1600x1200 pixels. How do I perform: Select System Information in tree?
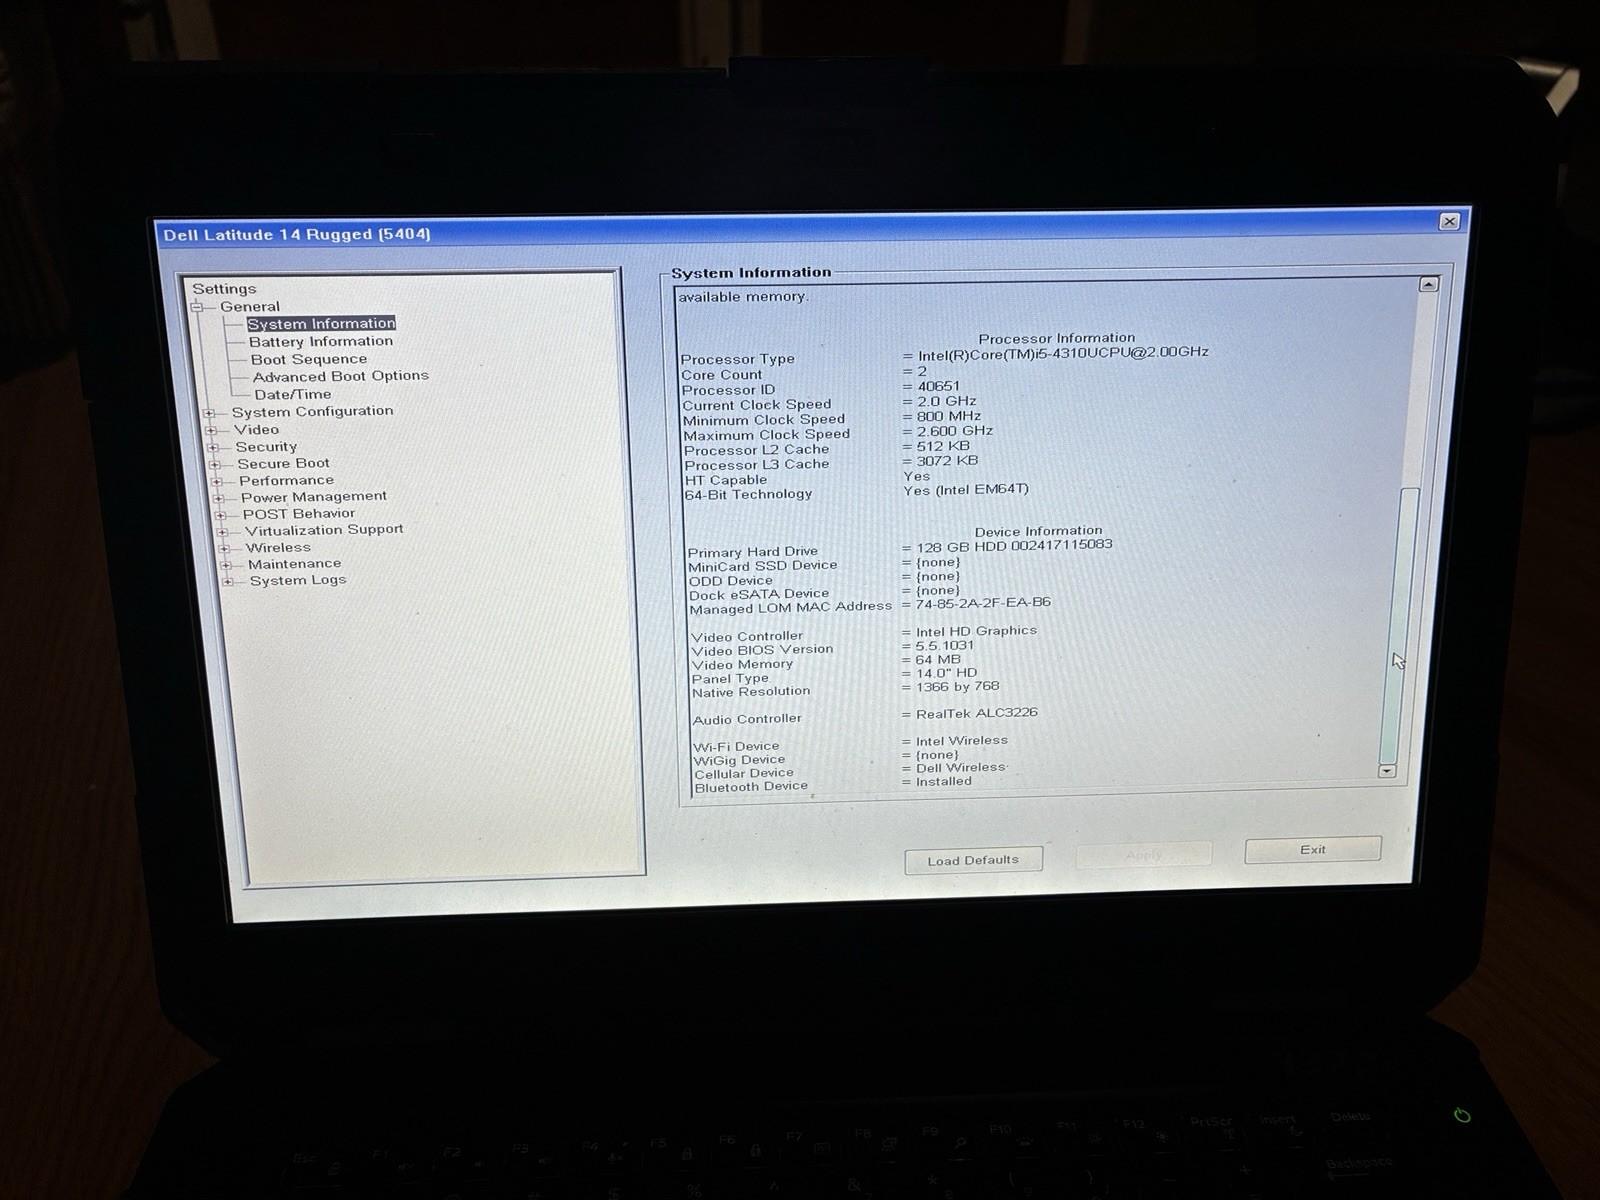tap(321, 323)
